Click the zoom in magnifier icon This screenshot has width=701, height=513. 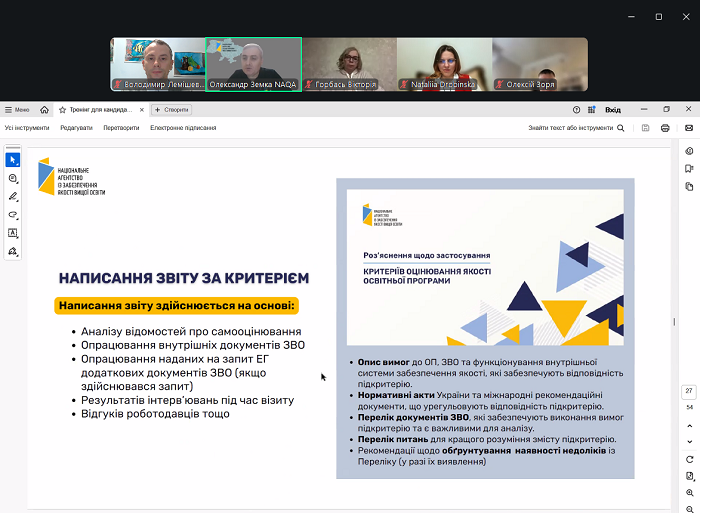[x=689, y=493]
